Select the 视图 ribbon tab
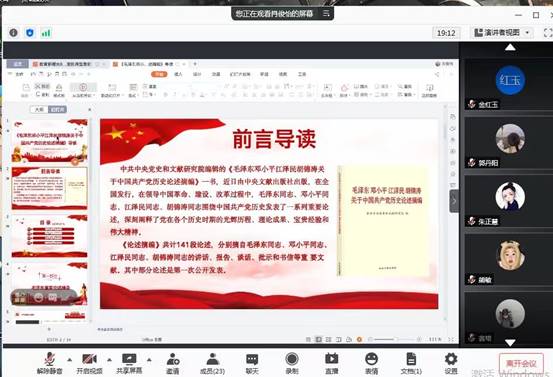Screen dimensions: 553x377 (283, 74)
